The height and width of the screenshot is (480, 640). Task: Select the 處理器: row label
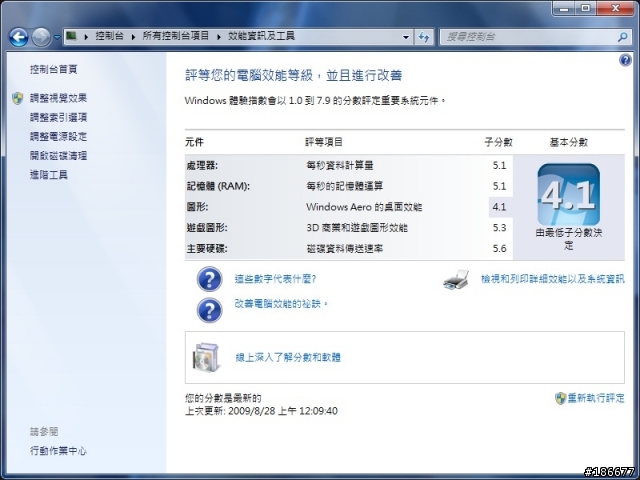[202, 165]
